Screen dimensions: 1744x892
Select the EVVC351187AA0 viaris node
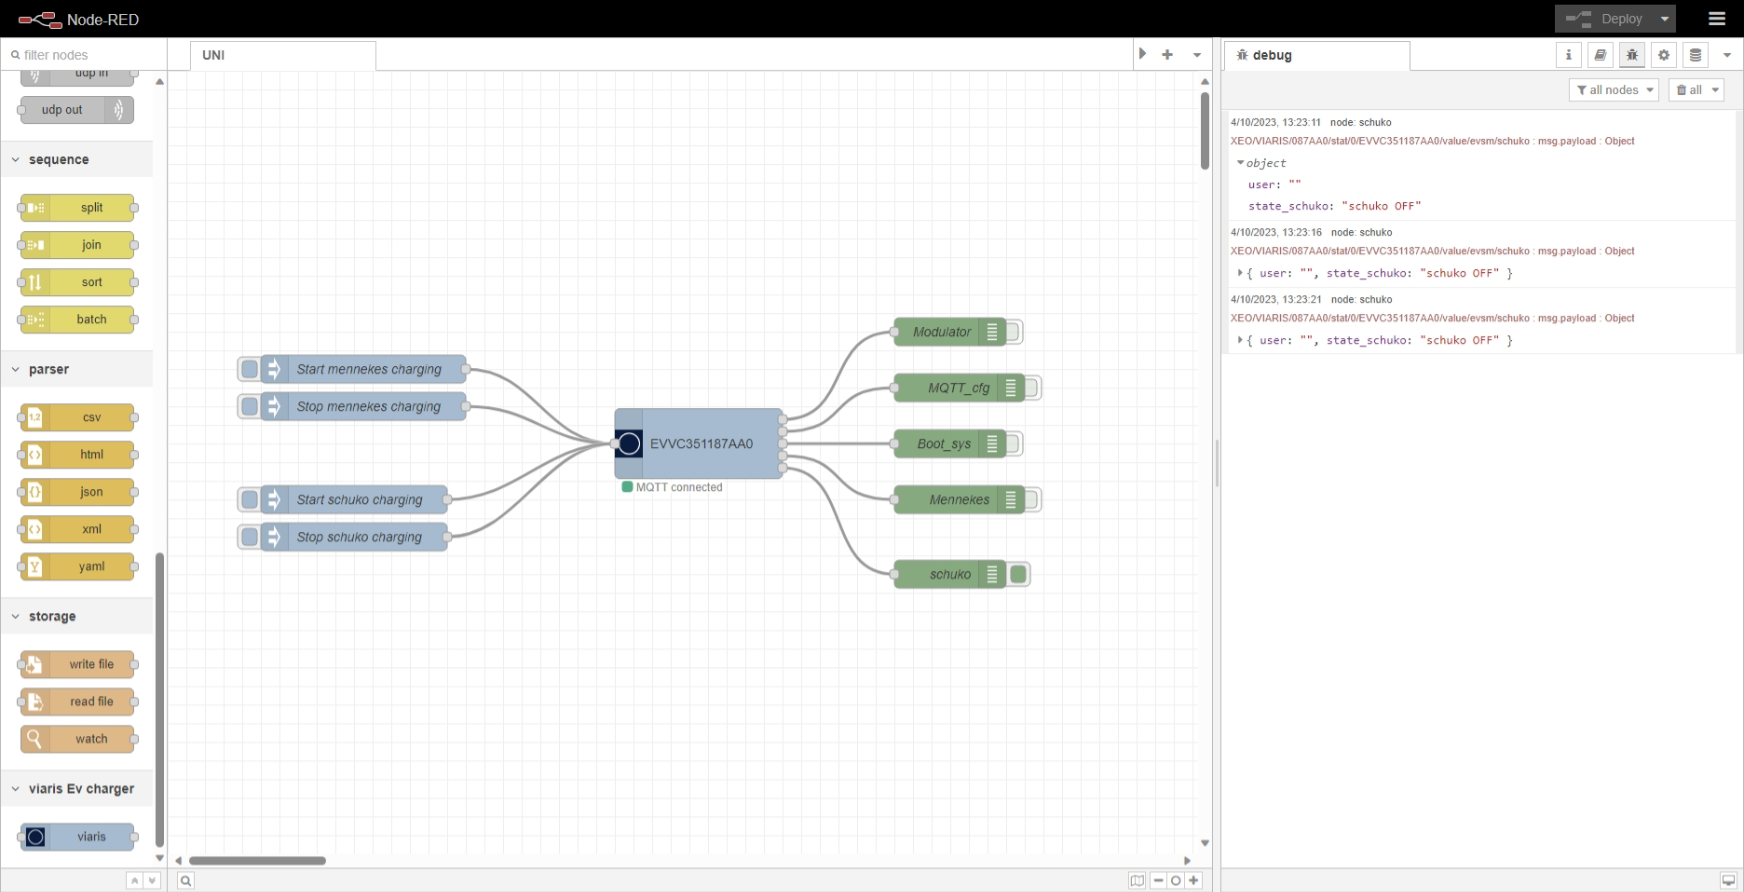[699, 443]
